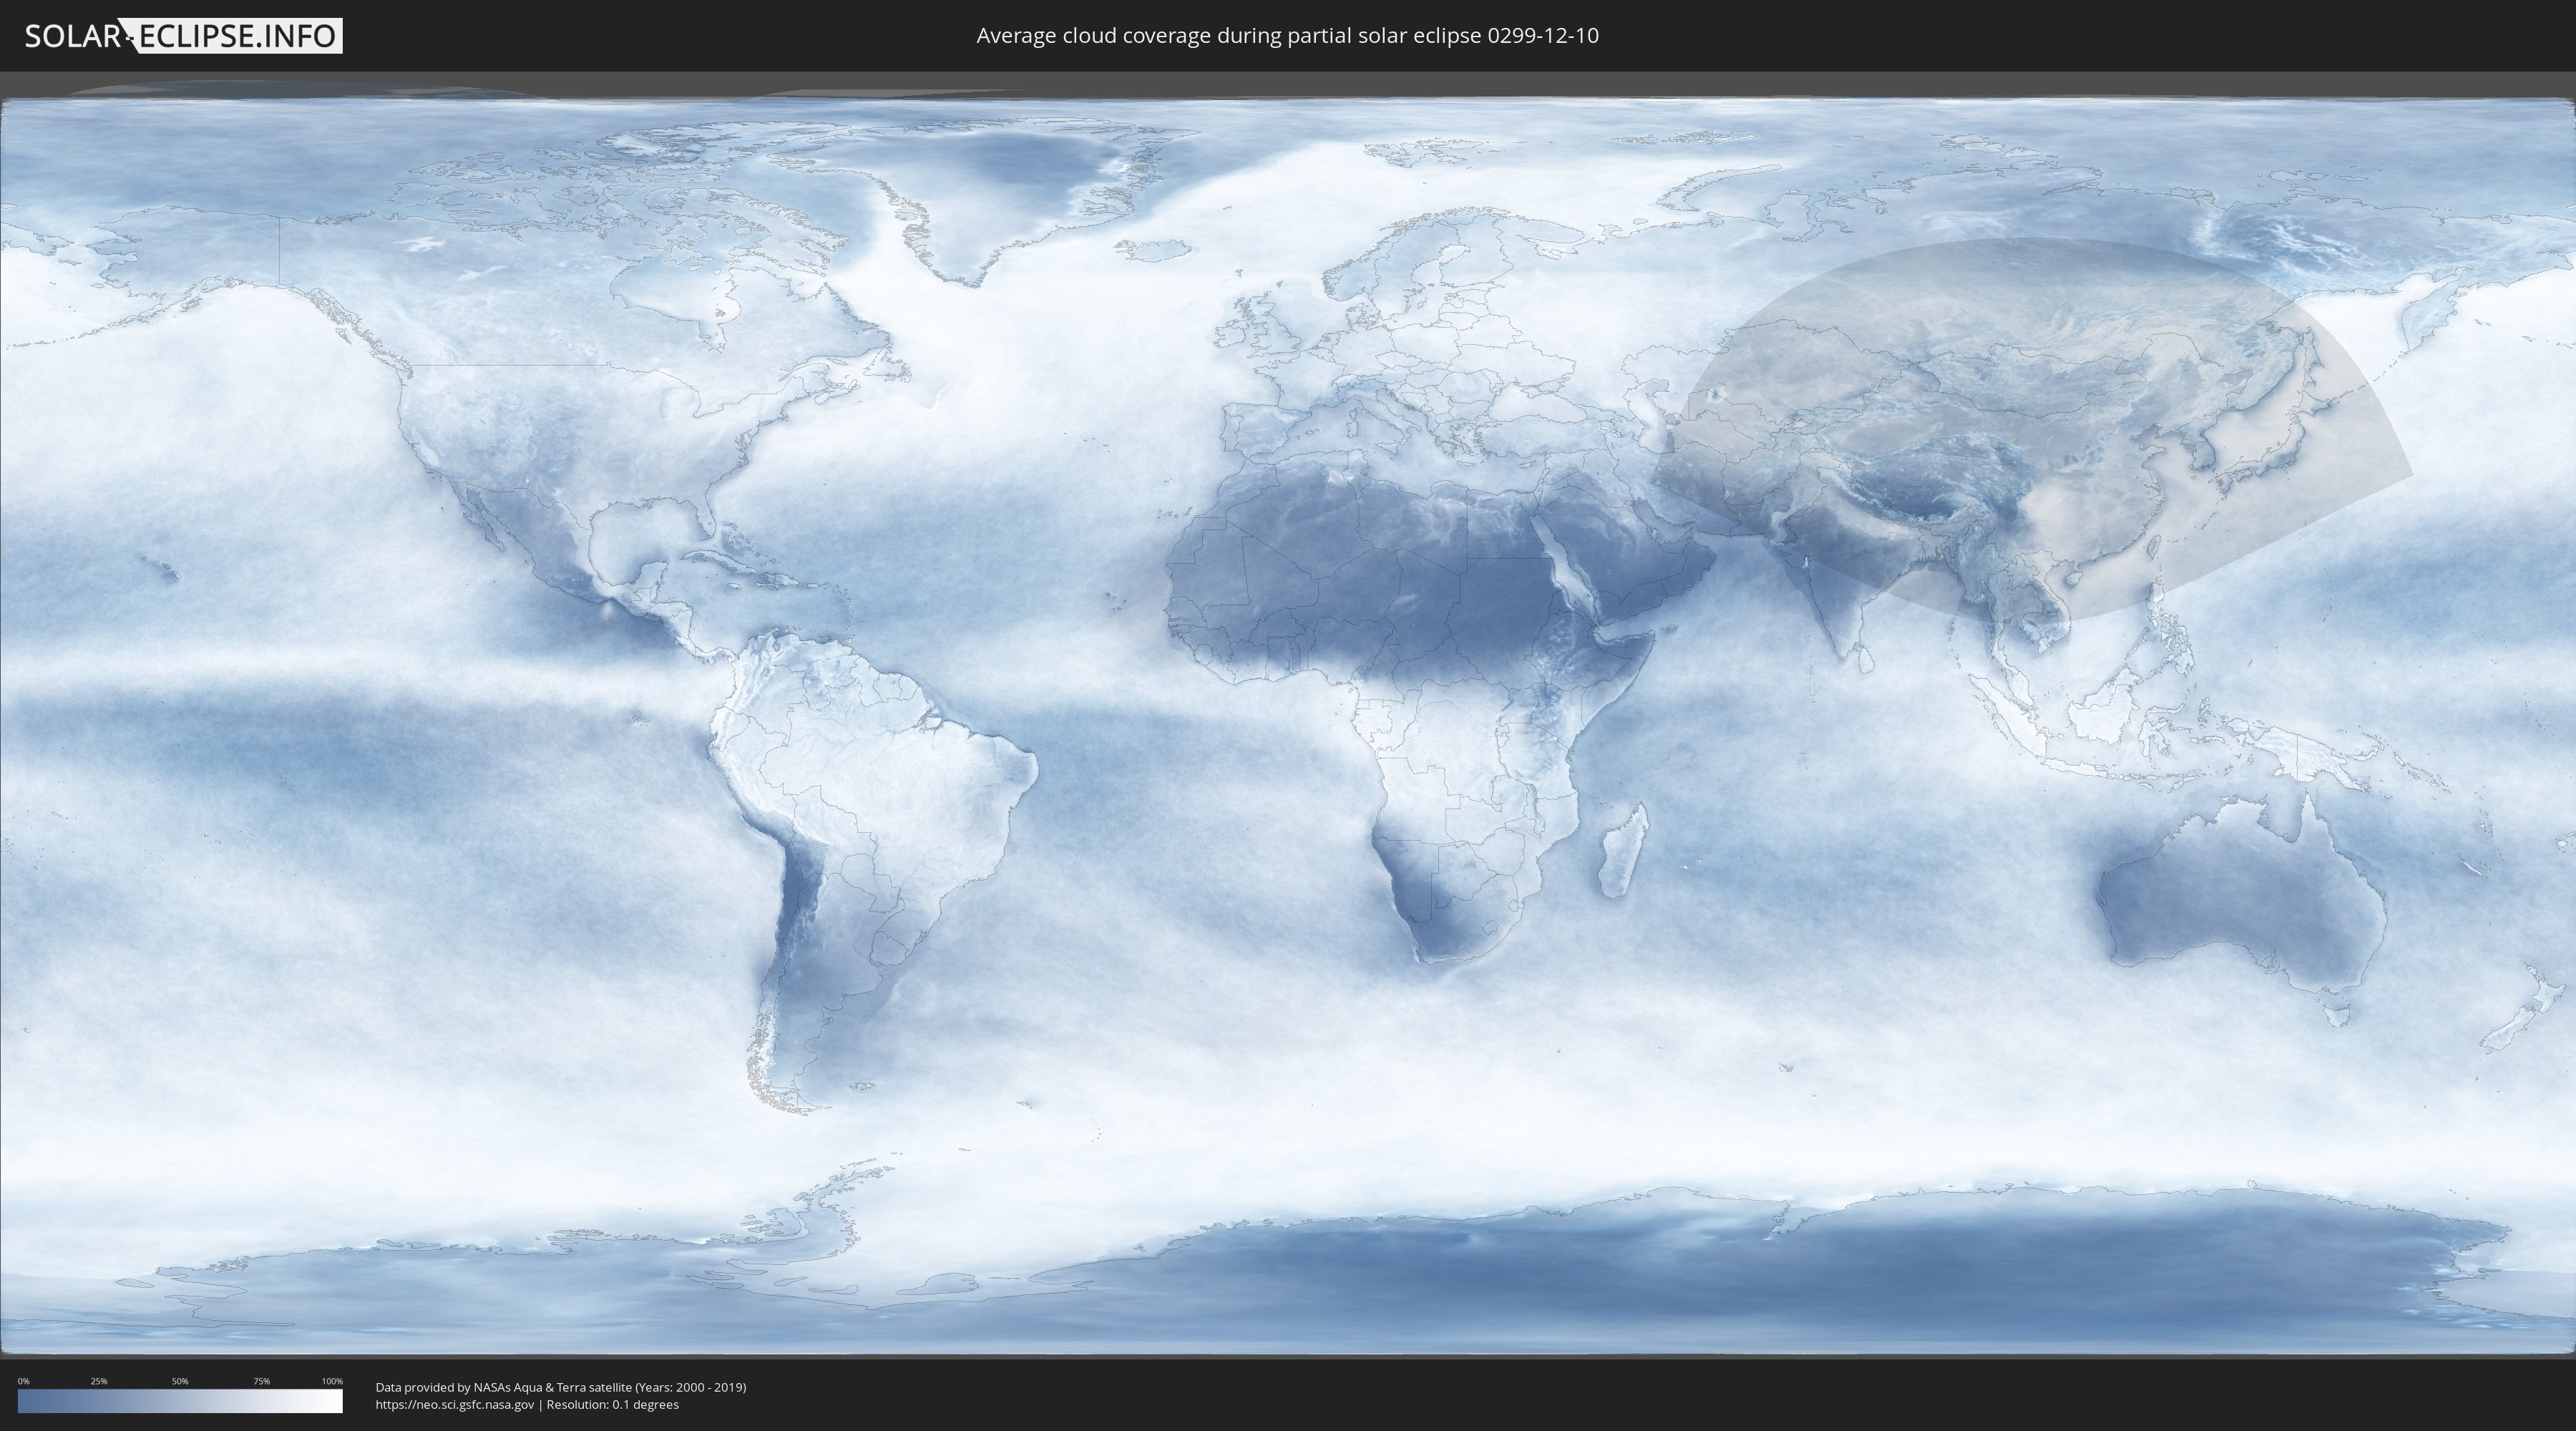Click the 100% legend label
Screen dimensions: 2576x1431
[x=332, y=1381]
